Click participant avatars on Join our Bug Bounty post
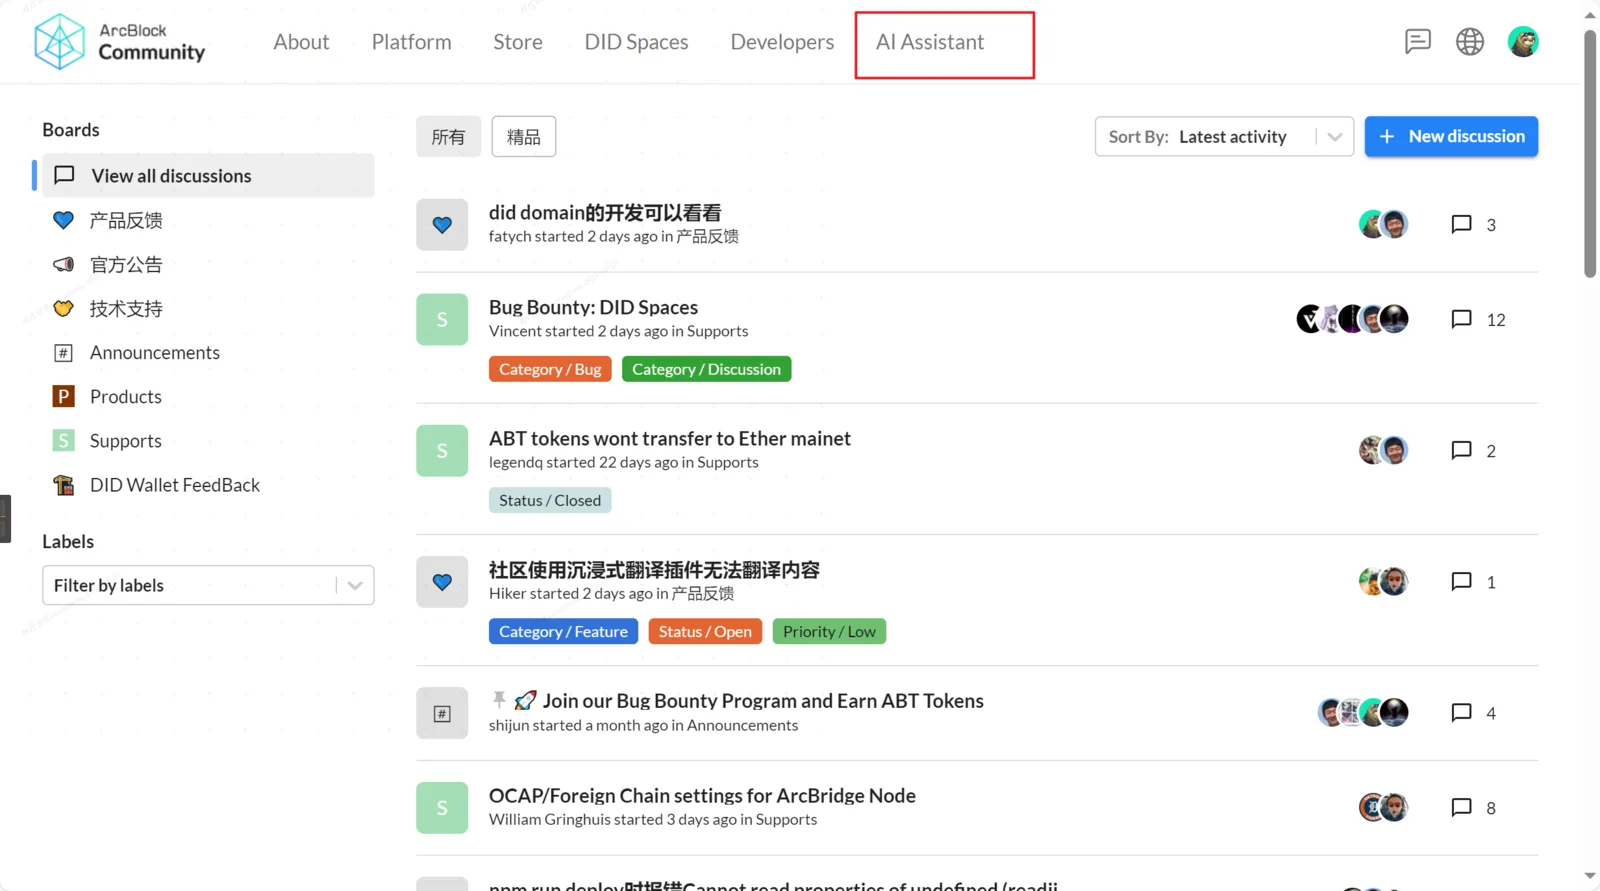Viewport: 1600px width, 891px height. [1363, 712]
